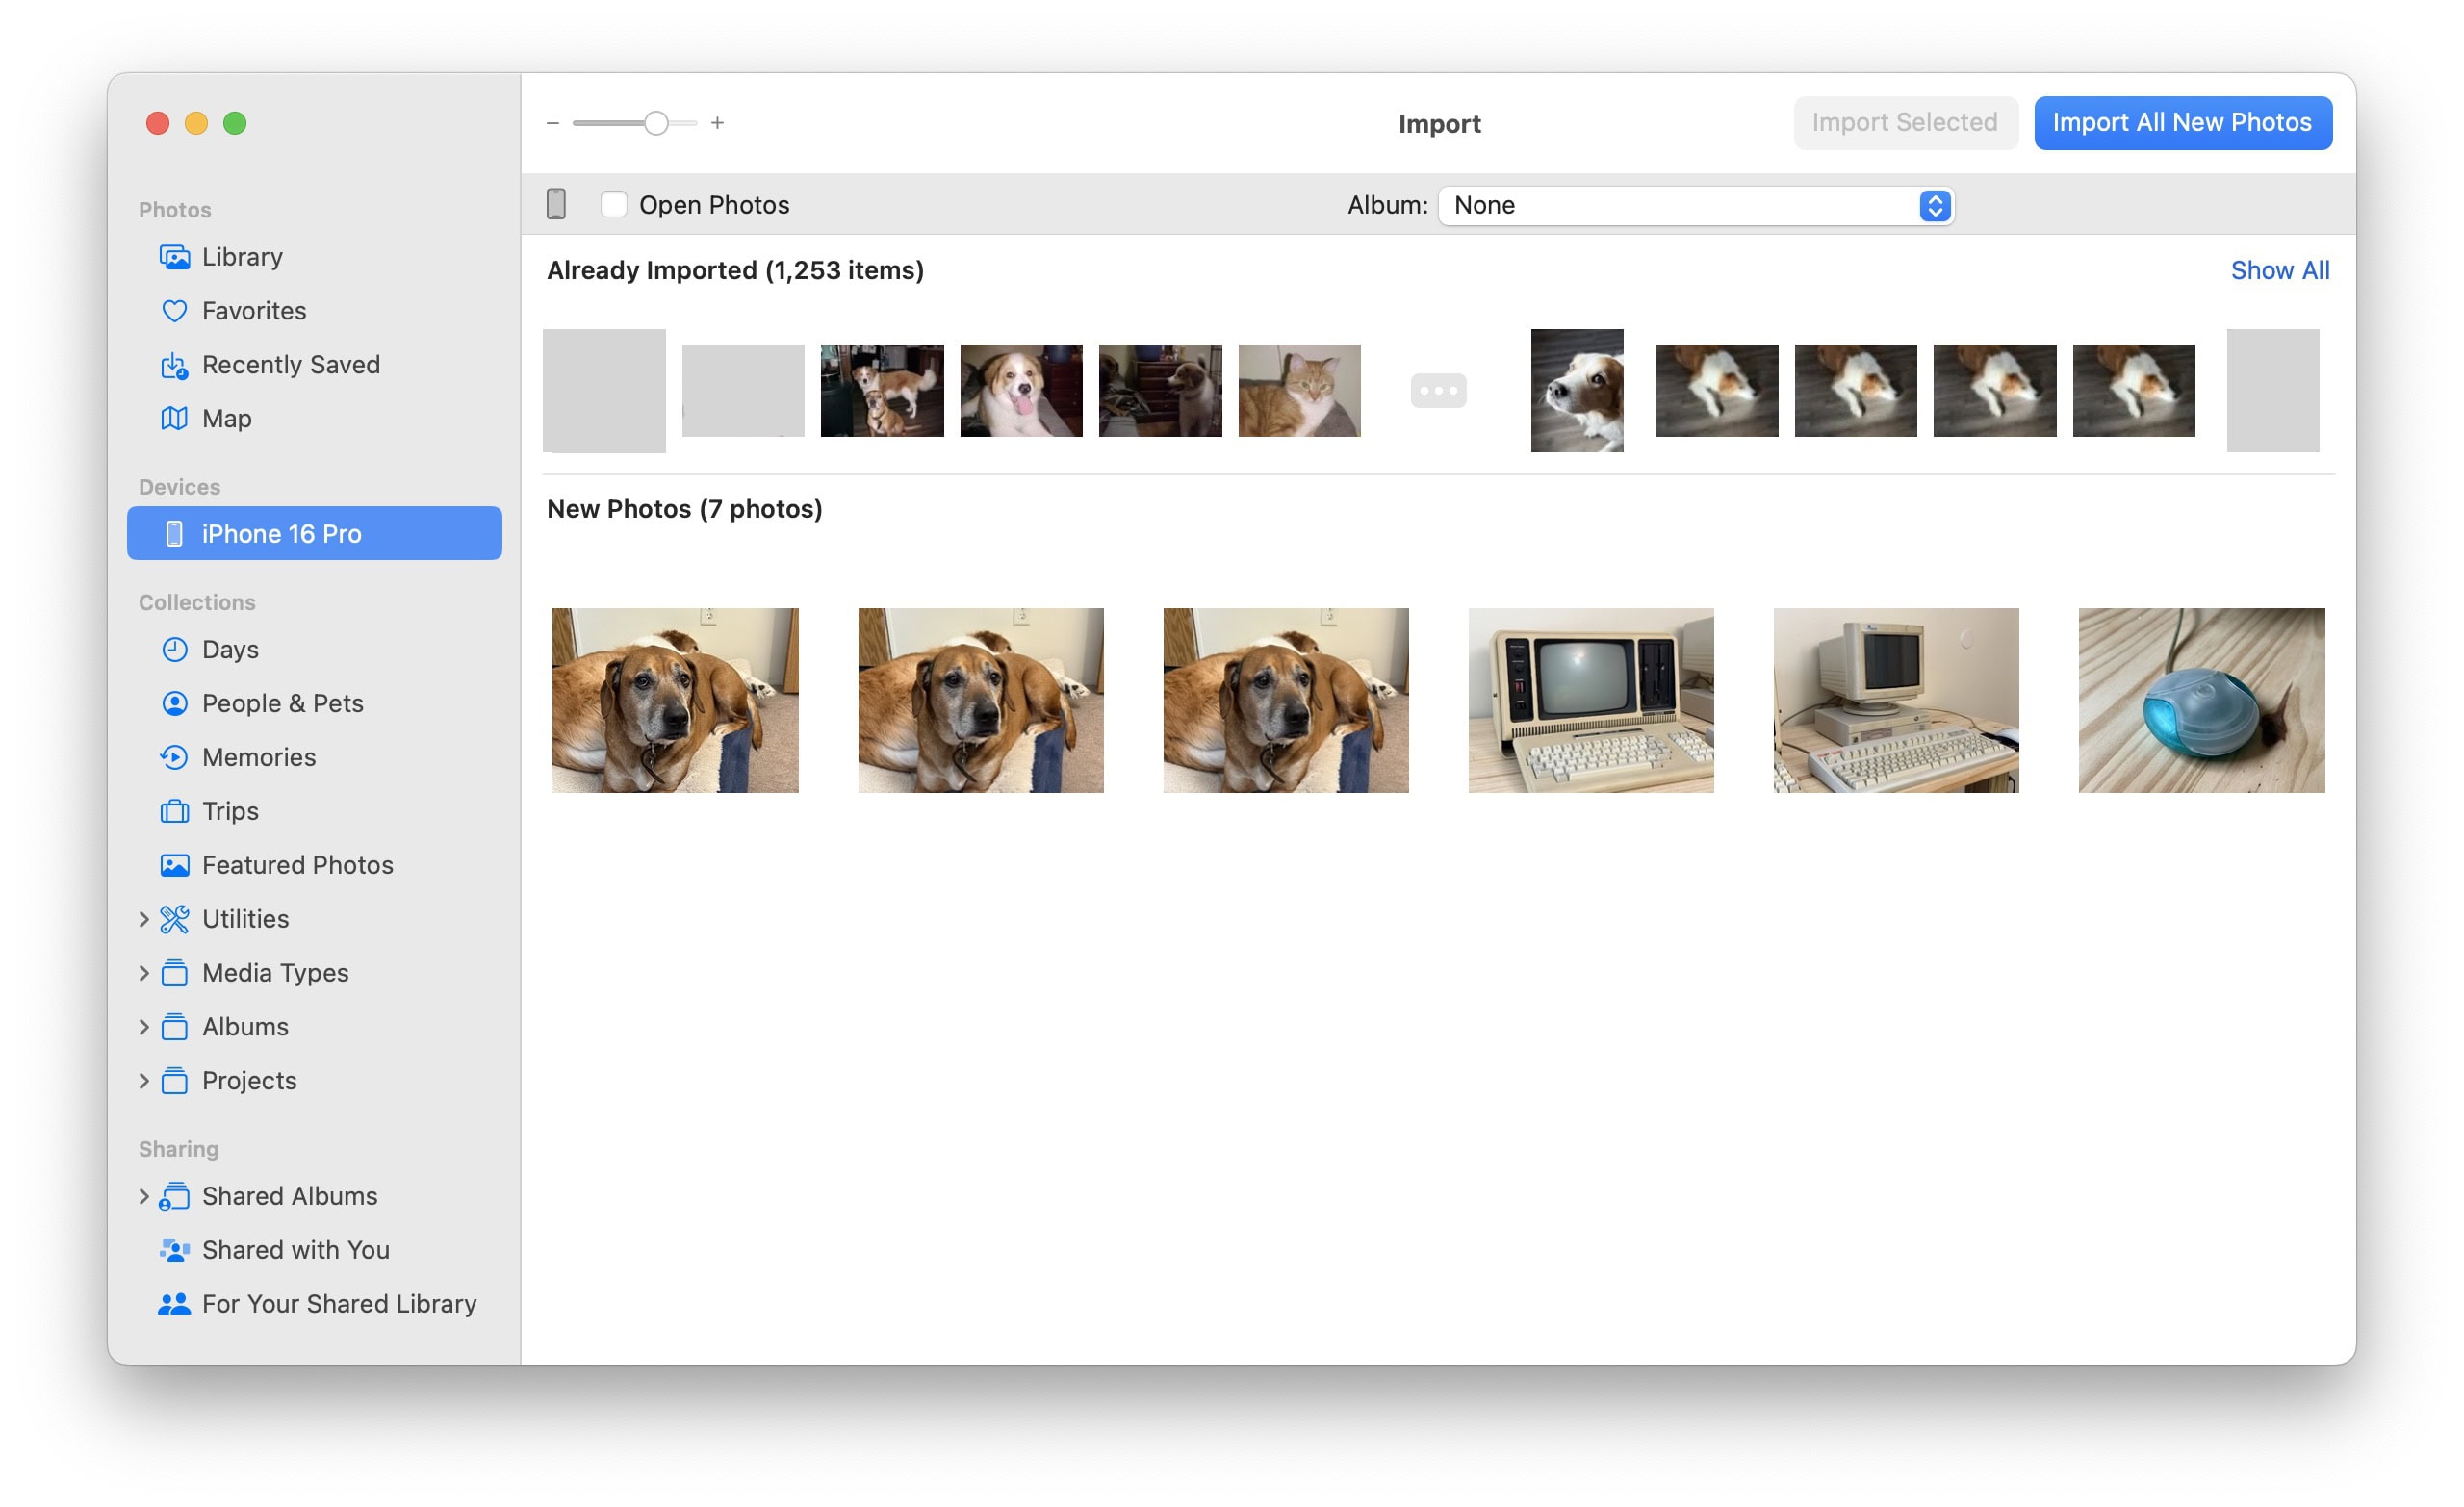Click the phone device icon beside Open Photos
Screen dimensions: 2464x1507
pyautogui.click(x=556, y=205)
